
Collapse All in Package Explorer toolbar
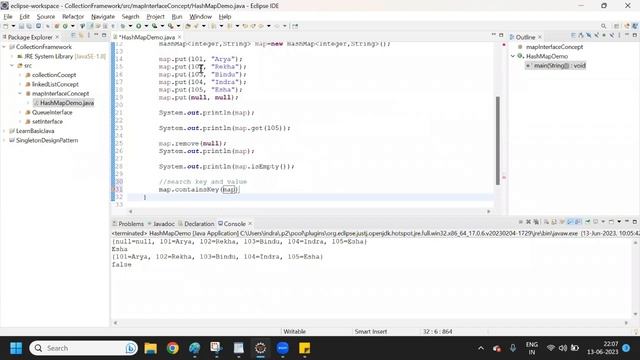(73, 36)
